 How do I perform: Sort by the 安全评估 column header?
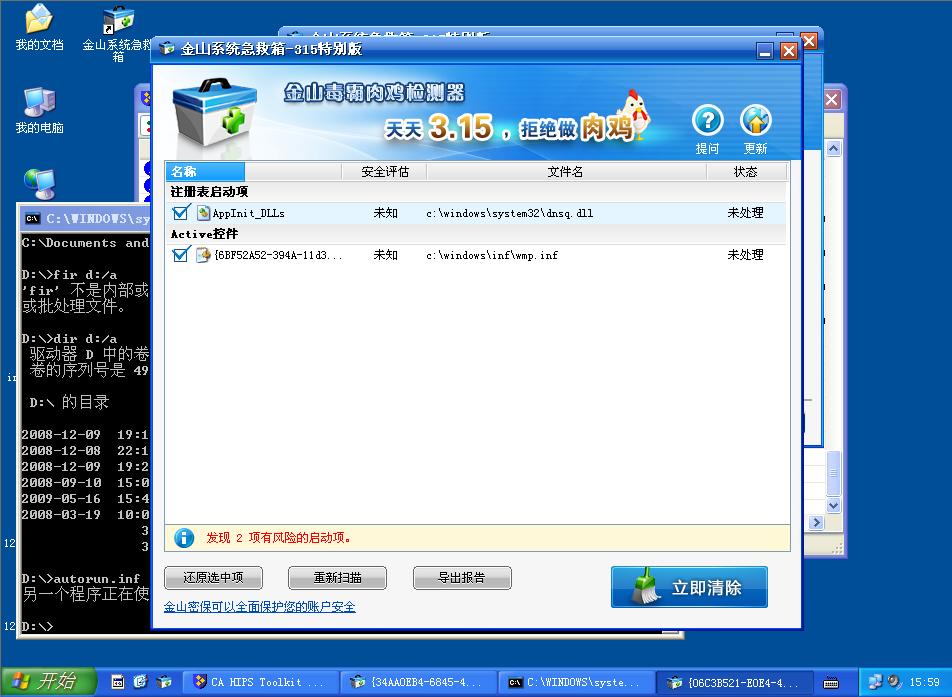[x=385, y=172]
